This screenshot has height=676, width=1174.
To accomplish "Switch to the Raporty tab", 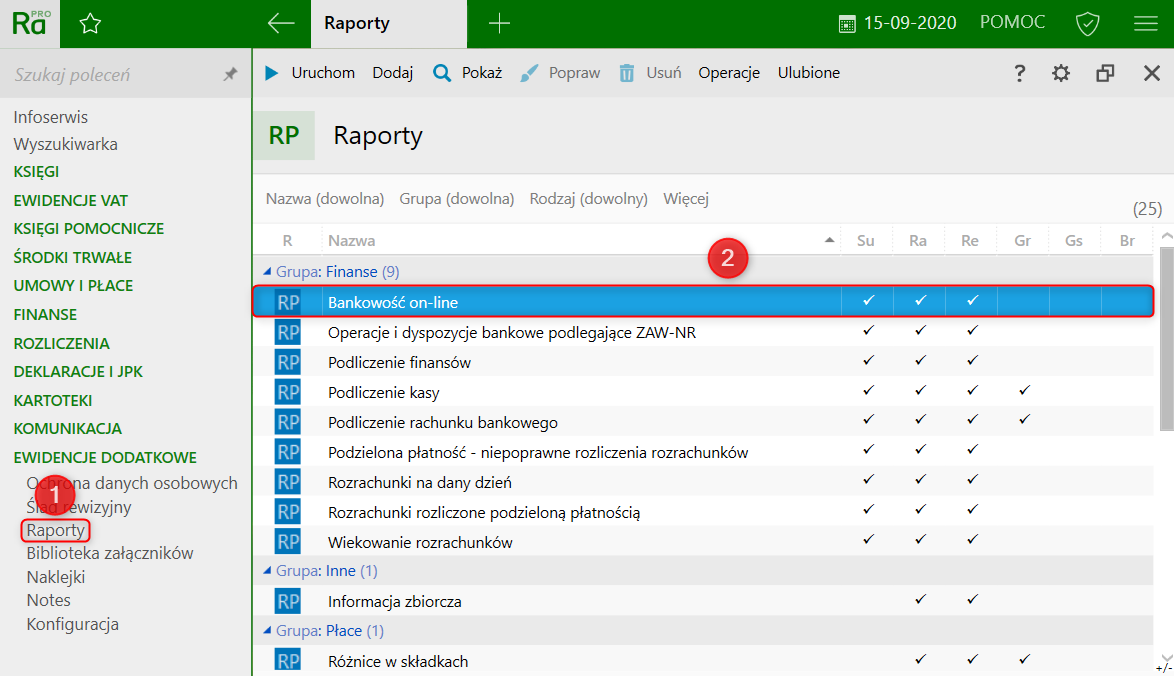I will [x=357, y=24].
